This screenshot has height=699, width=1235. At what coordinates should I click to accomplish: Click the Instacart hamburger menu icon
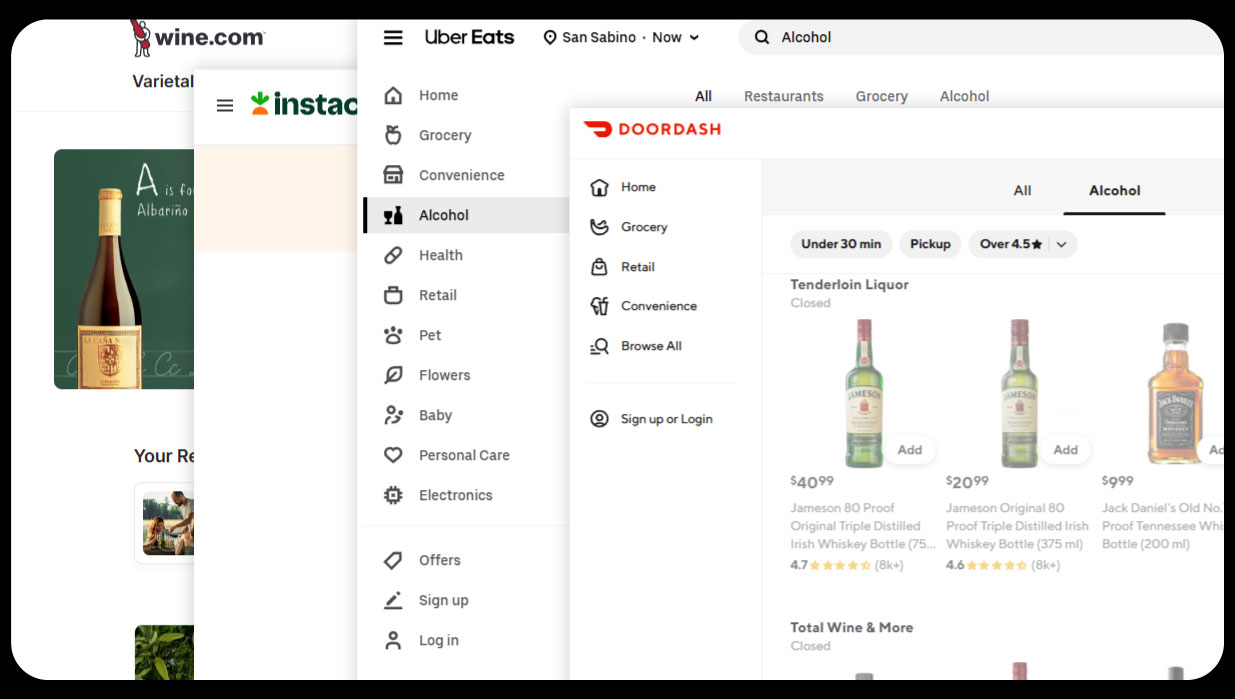pyautogui.click(x=225, y=105)
